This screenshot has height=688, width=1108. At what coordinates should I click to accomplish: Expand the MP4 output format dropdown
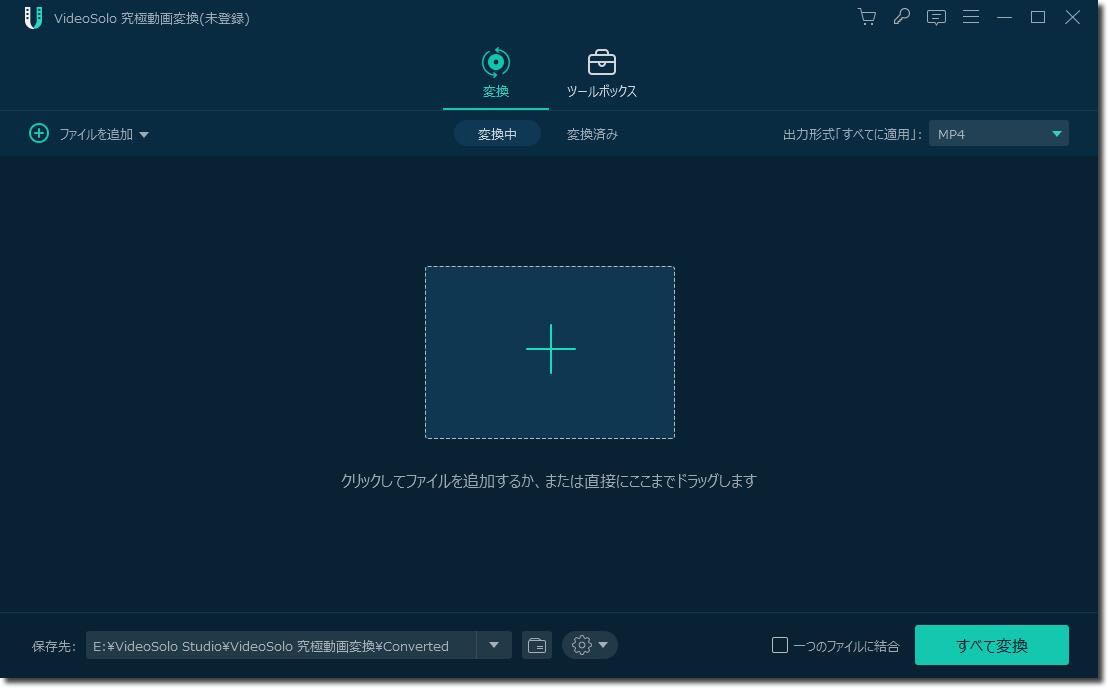[1056, 133]
